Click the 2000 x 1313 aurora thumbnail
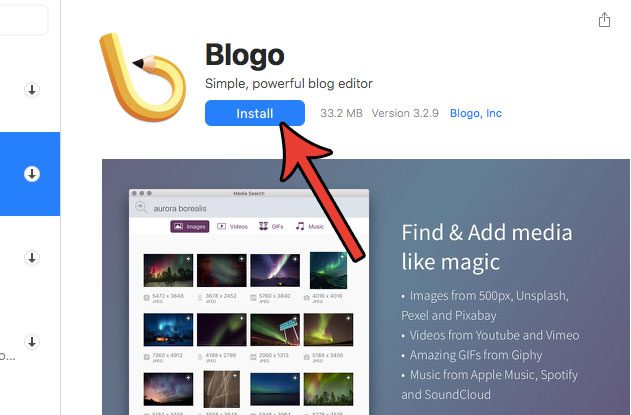The height and width of the screenshot is (415, 631). (275, 330)
